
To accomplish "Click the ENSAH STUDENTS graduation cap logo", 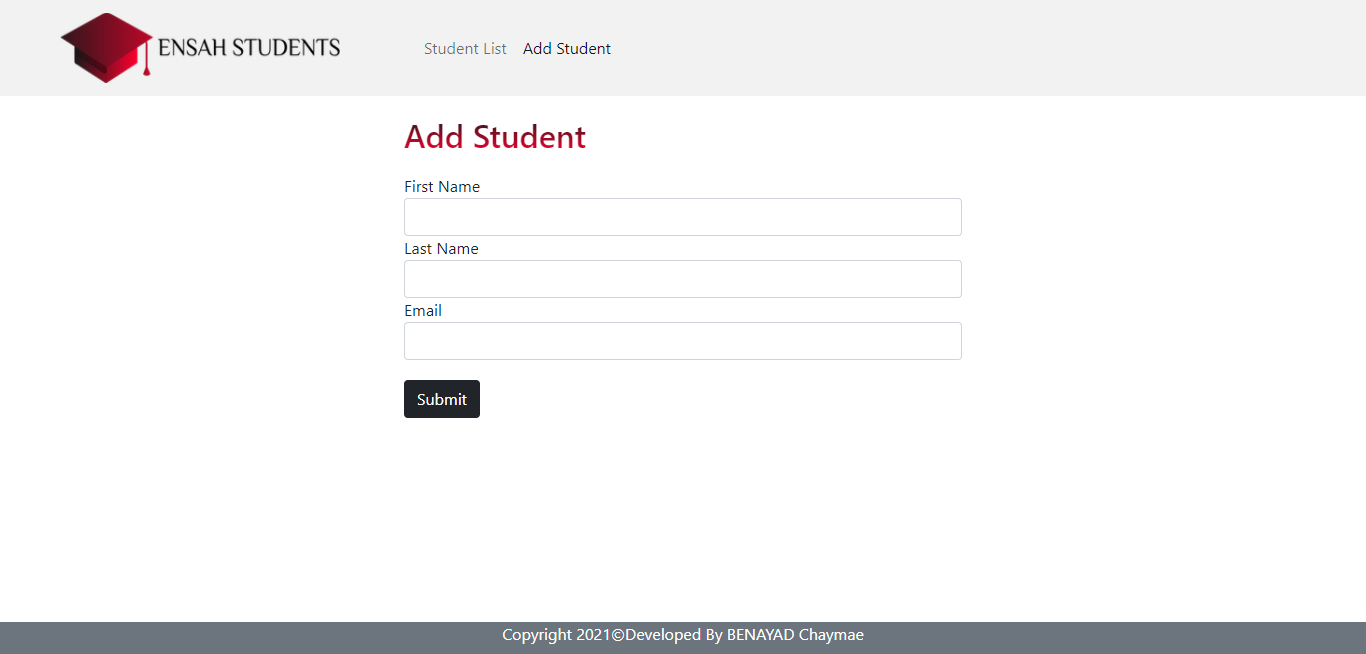I will [x=105, y=45].
